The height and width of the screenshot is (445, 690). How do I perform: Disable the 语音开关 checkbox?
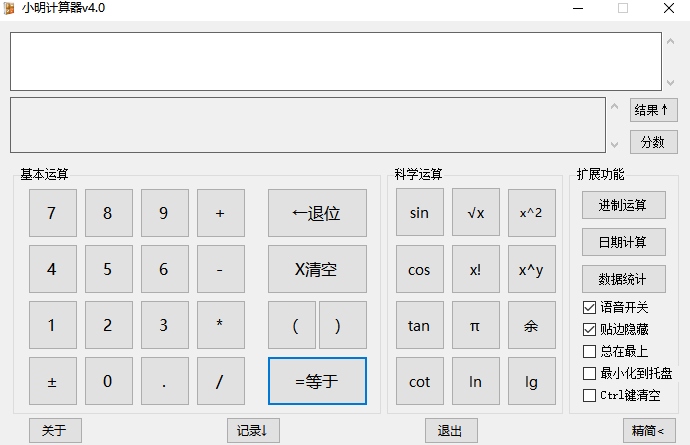[x=590, y=307]
